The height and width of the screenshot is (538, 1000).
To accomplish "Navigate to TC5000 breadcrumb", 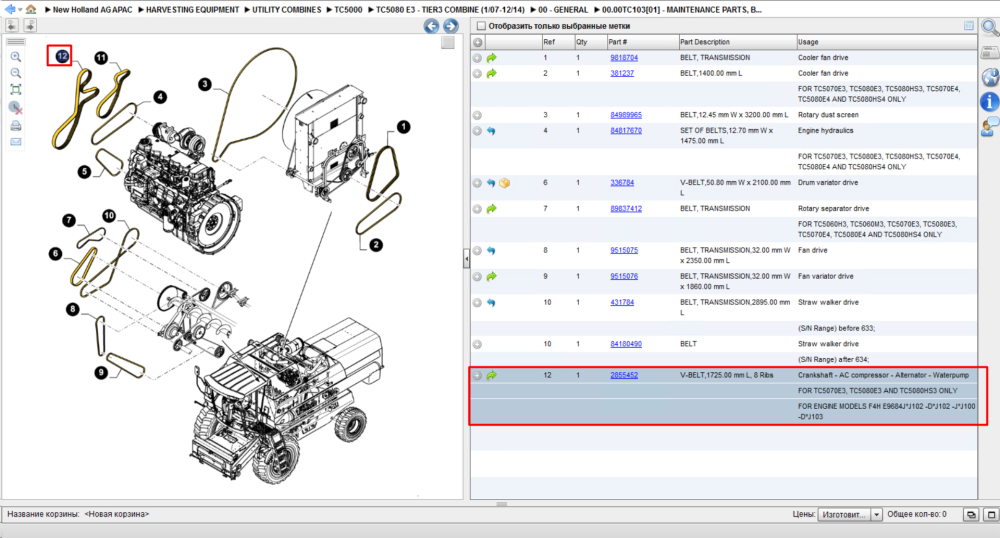I will (348, 10).
